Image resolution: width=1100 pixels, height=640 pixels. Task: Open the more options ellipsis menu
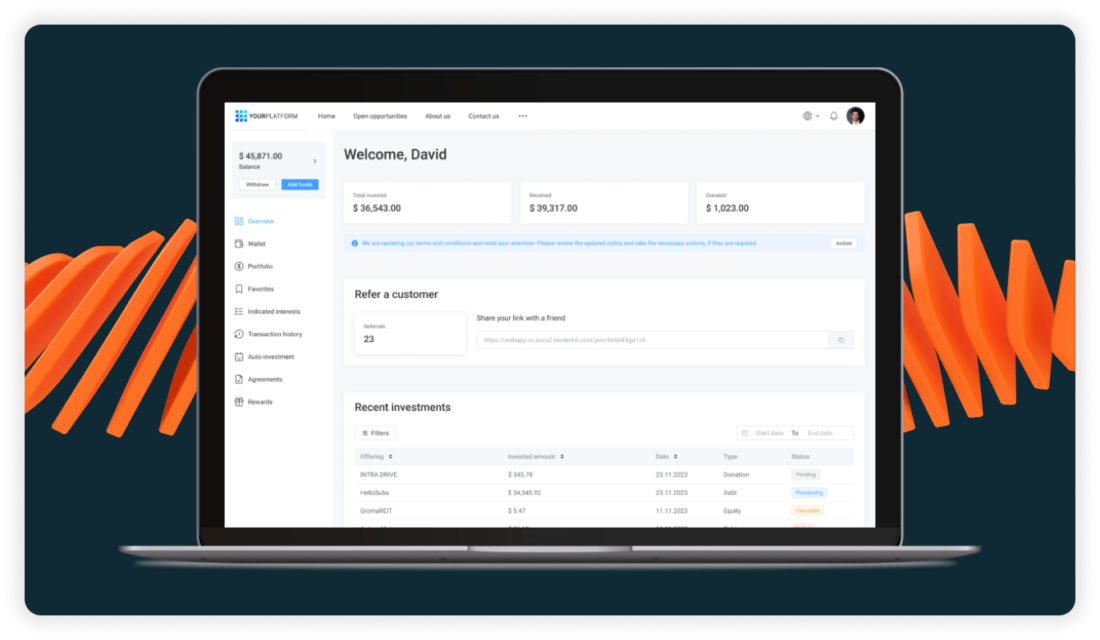click(x=522, y=116)
